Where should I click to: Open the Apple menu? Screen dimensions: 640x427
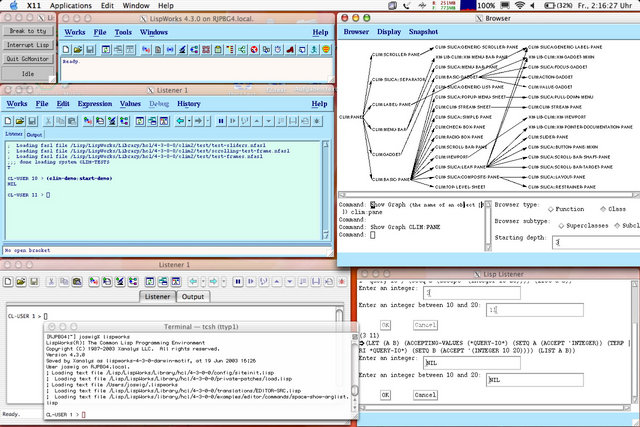point(13,5)
